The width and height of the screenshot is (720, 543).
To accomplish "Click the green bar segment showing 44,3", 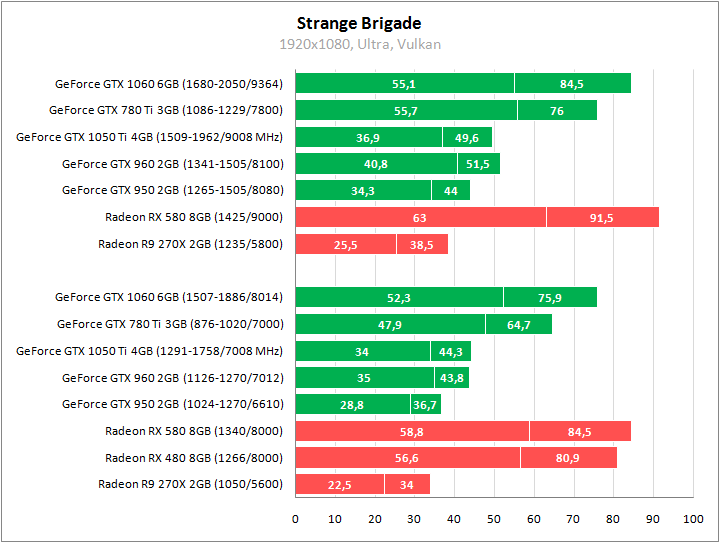I will pyautogui.click(x=451, y=351).
